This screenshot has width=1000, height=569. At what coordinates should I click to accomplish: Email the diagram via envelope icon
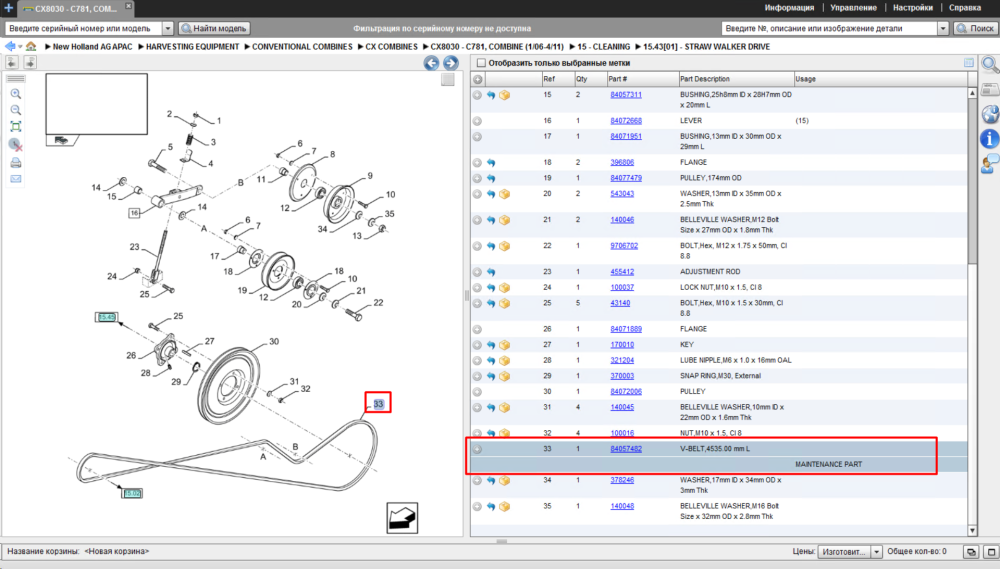(x=16, y=179)
